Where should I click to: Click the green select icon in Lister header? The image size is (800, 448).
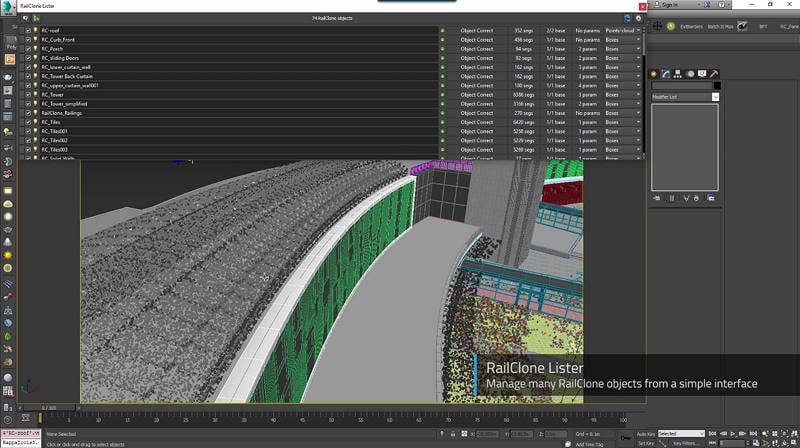click(x=36, y=18)
